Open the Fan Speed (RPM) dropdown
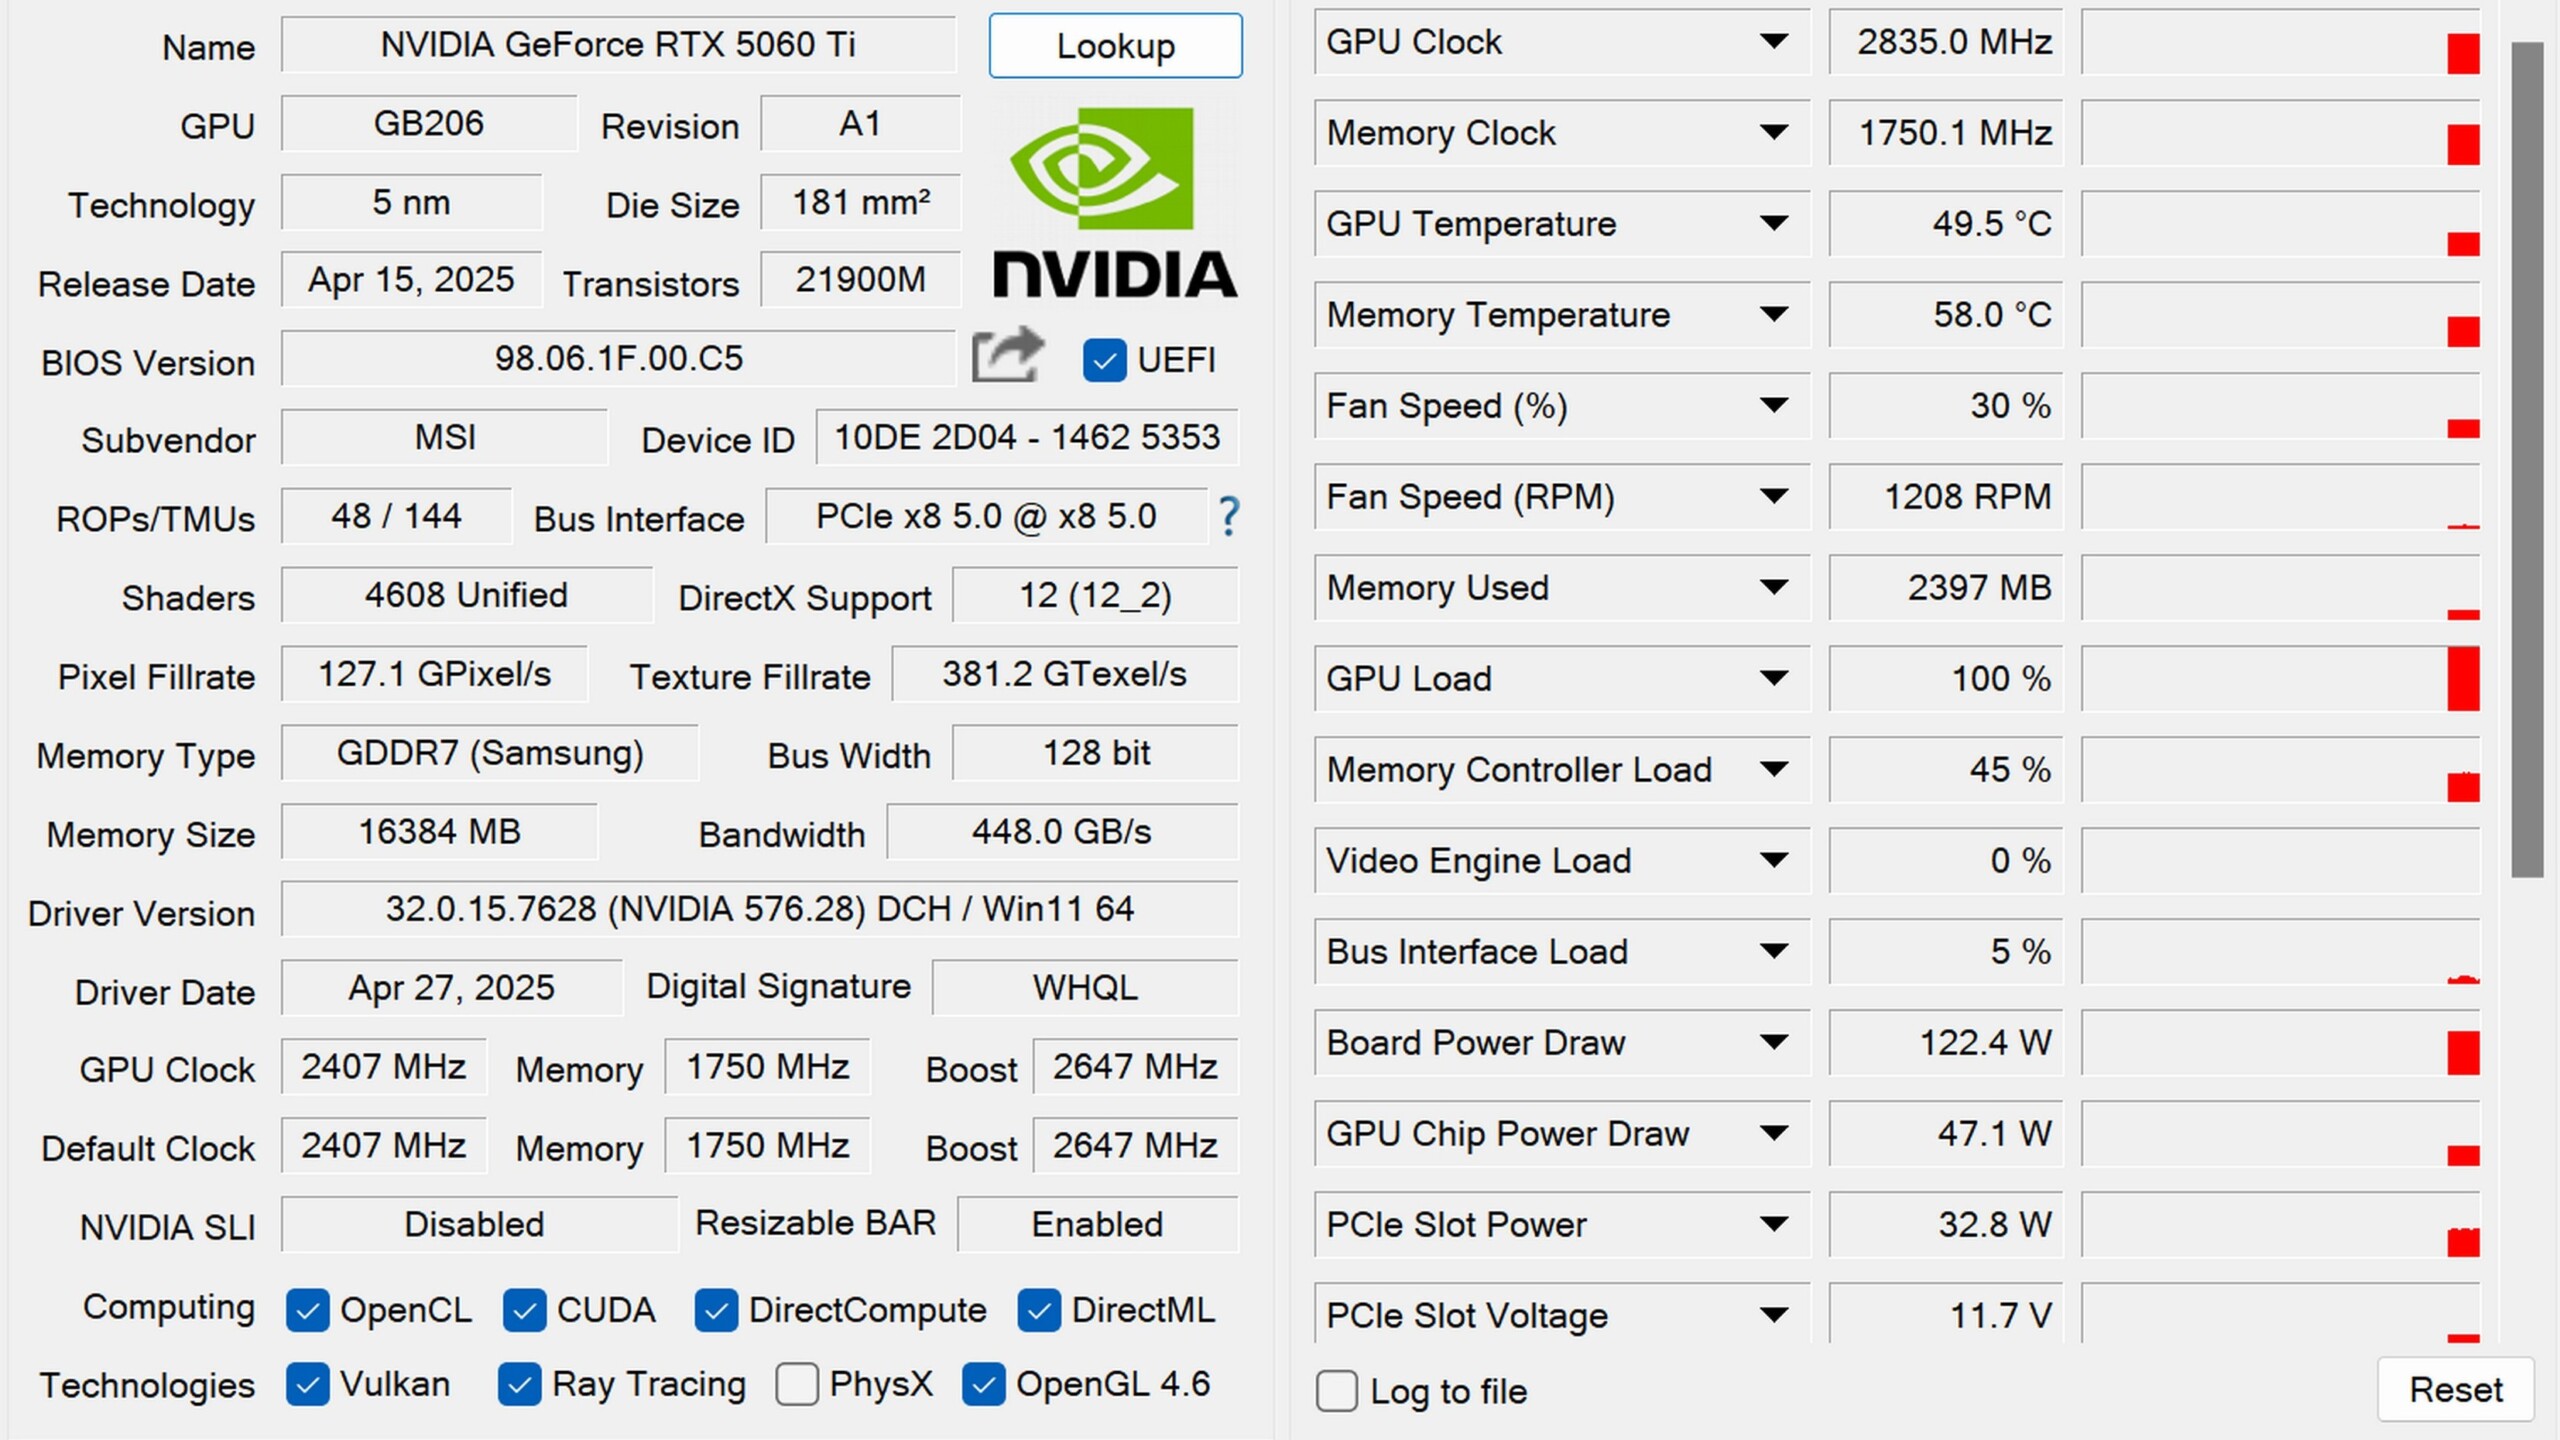This screenshot has width=2560, height=1440. [1774, 497]
